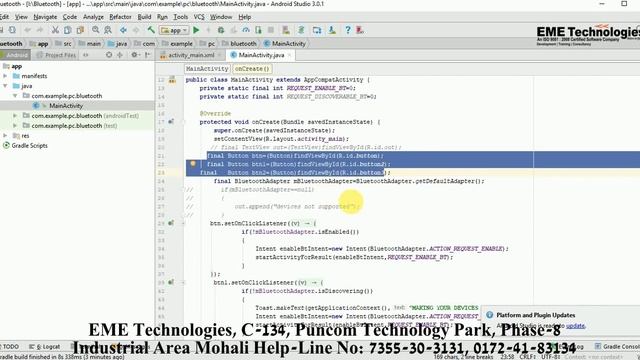Click the Debug app bug icon
640x360 pixels.
click(221, 30)
